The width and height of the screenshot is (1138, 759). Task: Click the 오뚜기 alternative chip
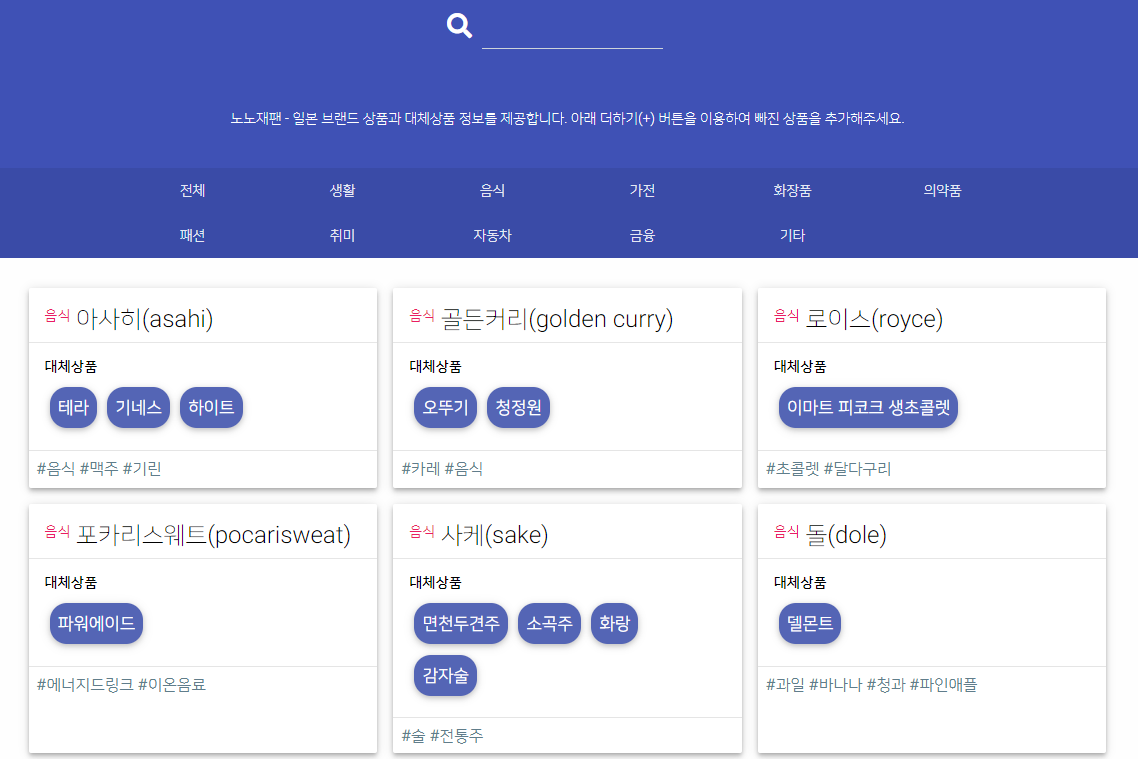(x=446, y=407)
